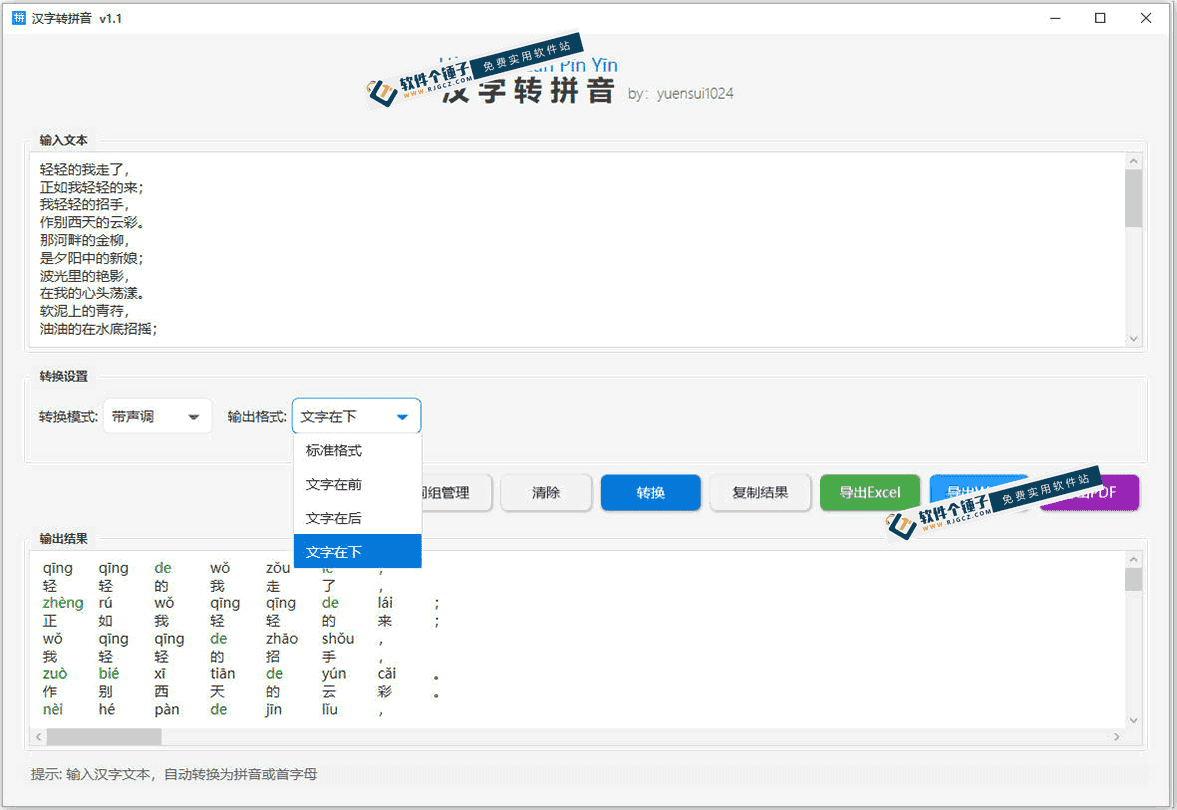The width and height of the screenshot is (1177, 810).
Task: Click 复制结果 to copy results
Action: 760,492
